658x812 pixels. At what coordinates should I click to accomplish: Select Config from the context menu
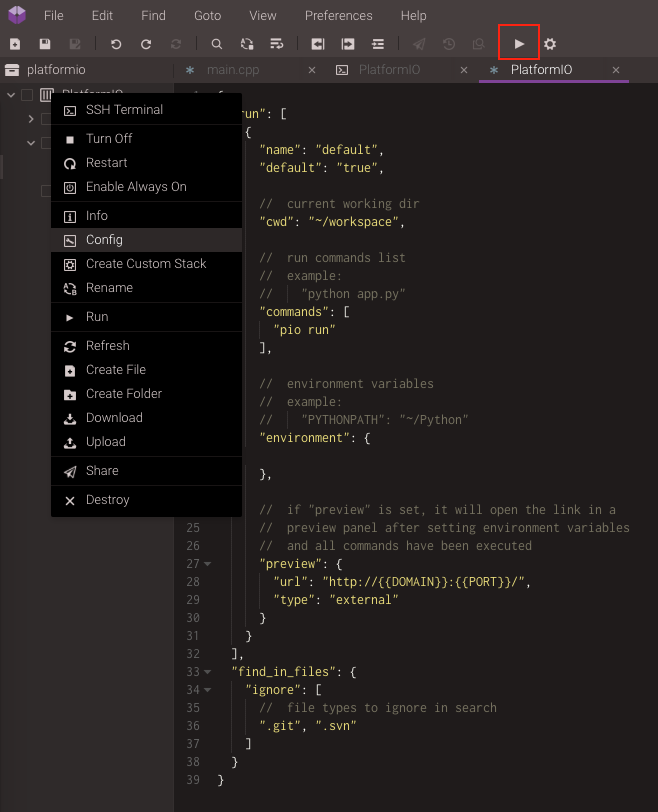tap(104, 240)
